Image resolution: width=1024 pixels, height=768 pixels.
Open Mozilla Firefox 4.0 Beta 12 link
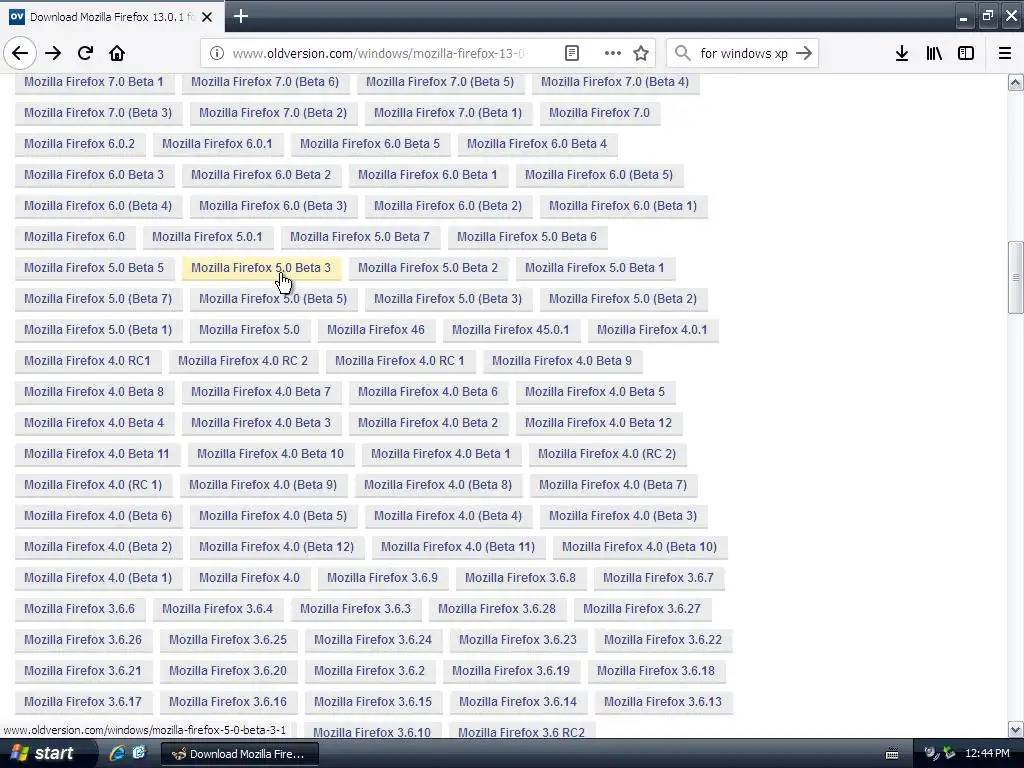598,423
